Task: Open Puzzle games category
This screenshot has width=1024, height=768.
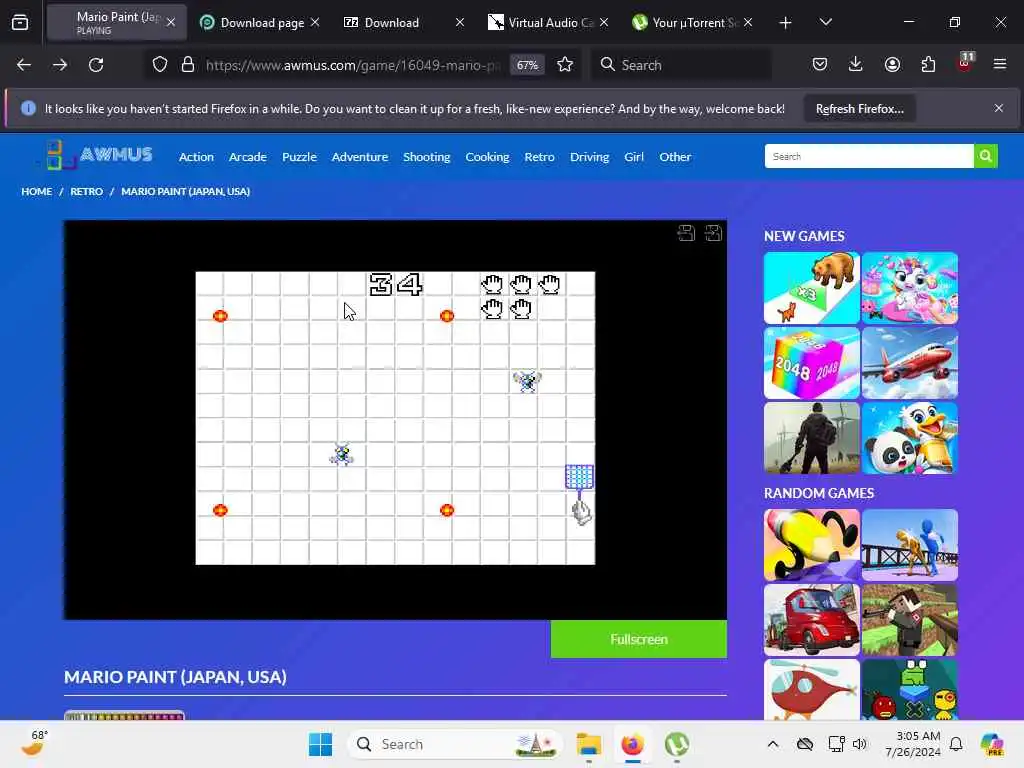Action: [299, 157]
